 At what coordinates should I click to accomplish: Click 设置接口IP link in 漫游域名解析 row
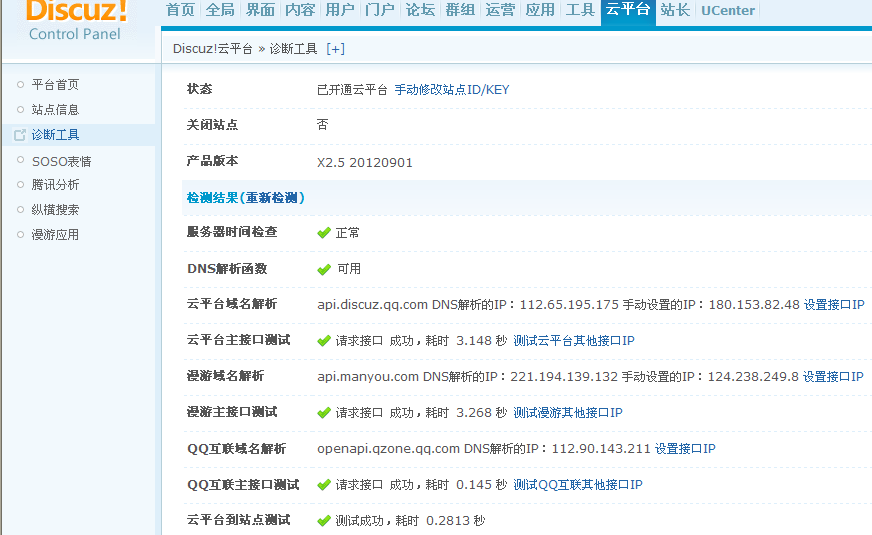click(x=833, y=377)
